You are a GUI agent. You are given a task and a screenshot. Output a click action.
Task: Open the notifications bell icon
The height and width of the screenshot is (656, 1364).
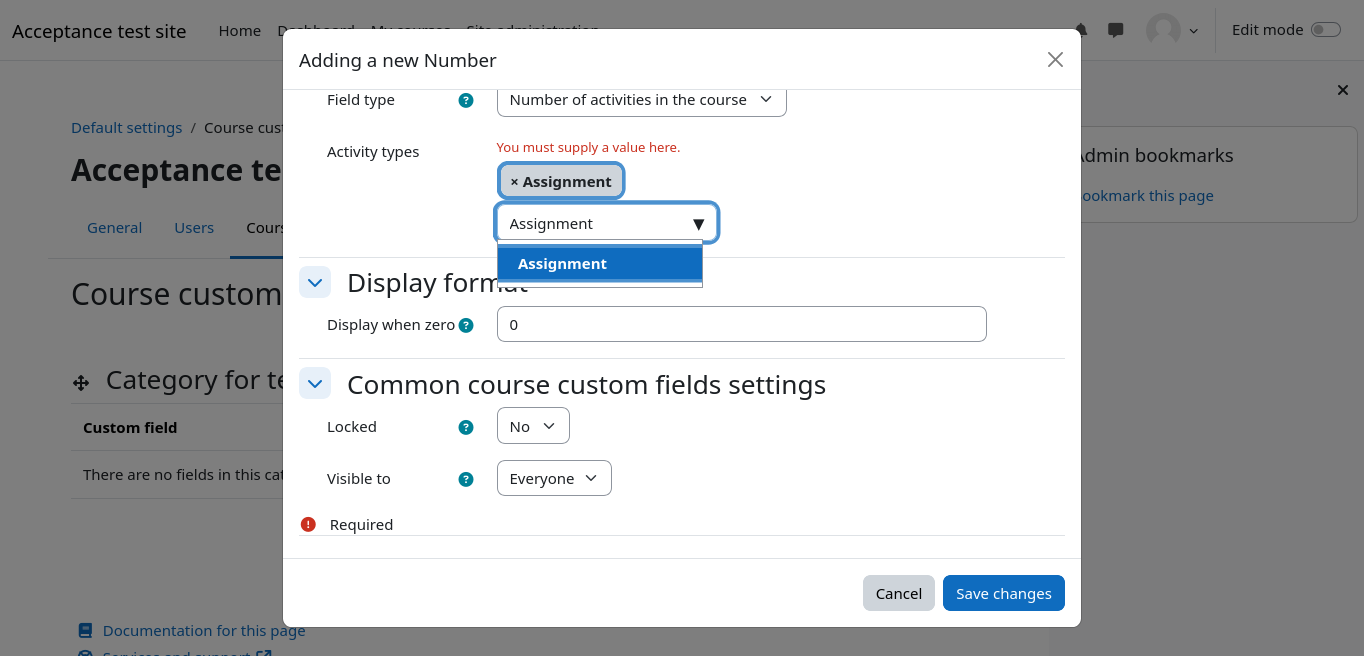(x=1081, y=30)
